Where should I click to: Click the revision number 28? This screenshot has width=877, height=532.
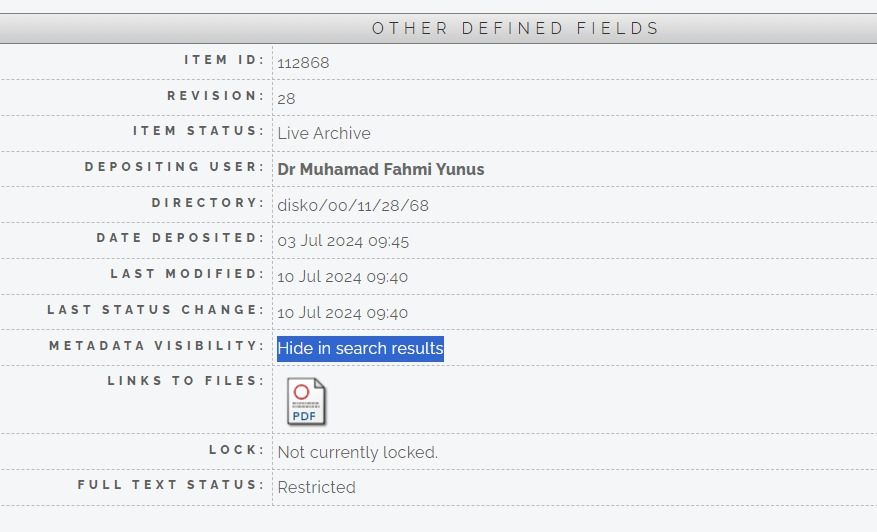286,98
